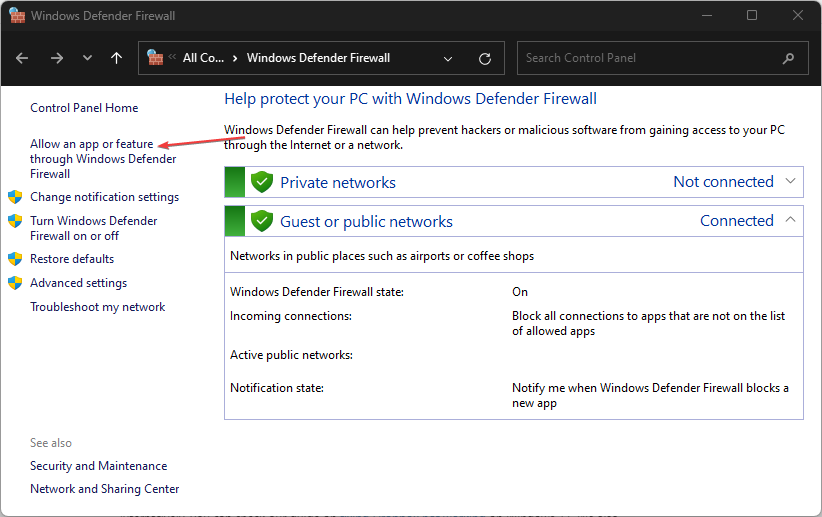The width and height of the screenshot is (822, 517).
Task: Click the All Co... breadcrumb
Action: 203,58
